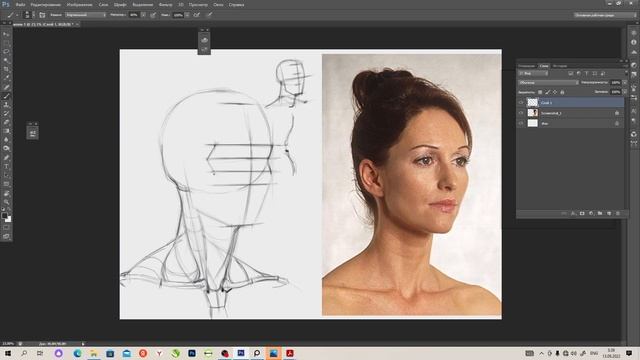Switch to the История tab

560,66
